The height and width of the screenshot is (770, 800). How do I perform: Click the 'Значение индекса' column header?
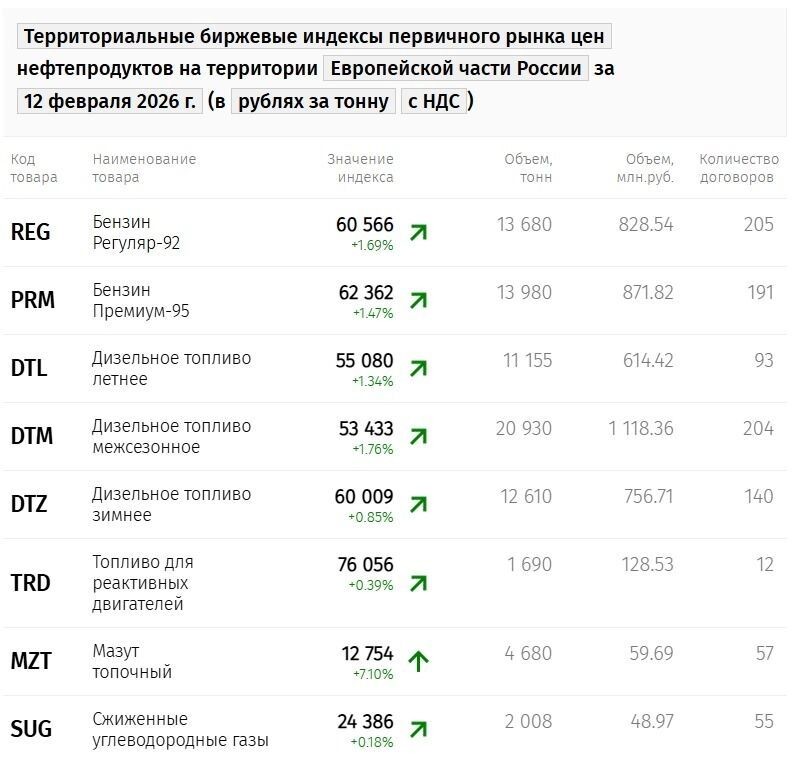pyautogui.click(x=360, y=168)
